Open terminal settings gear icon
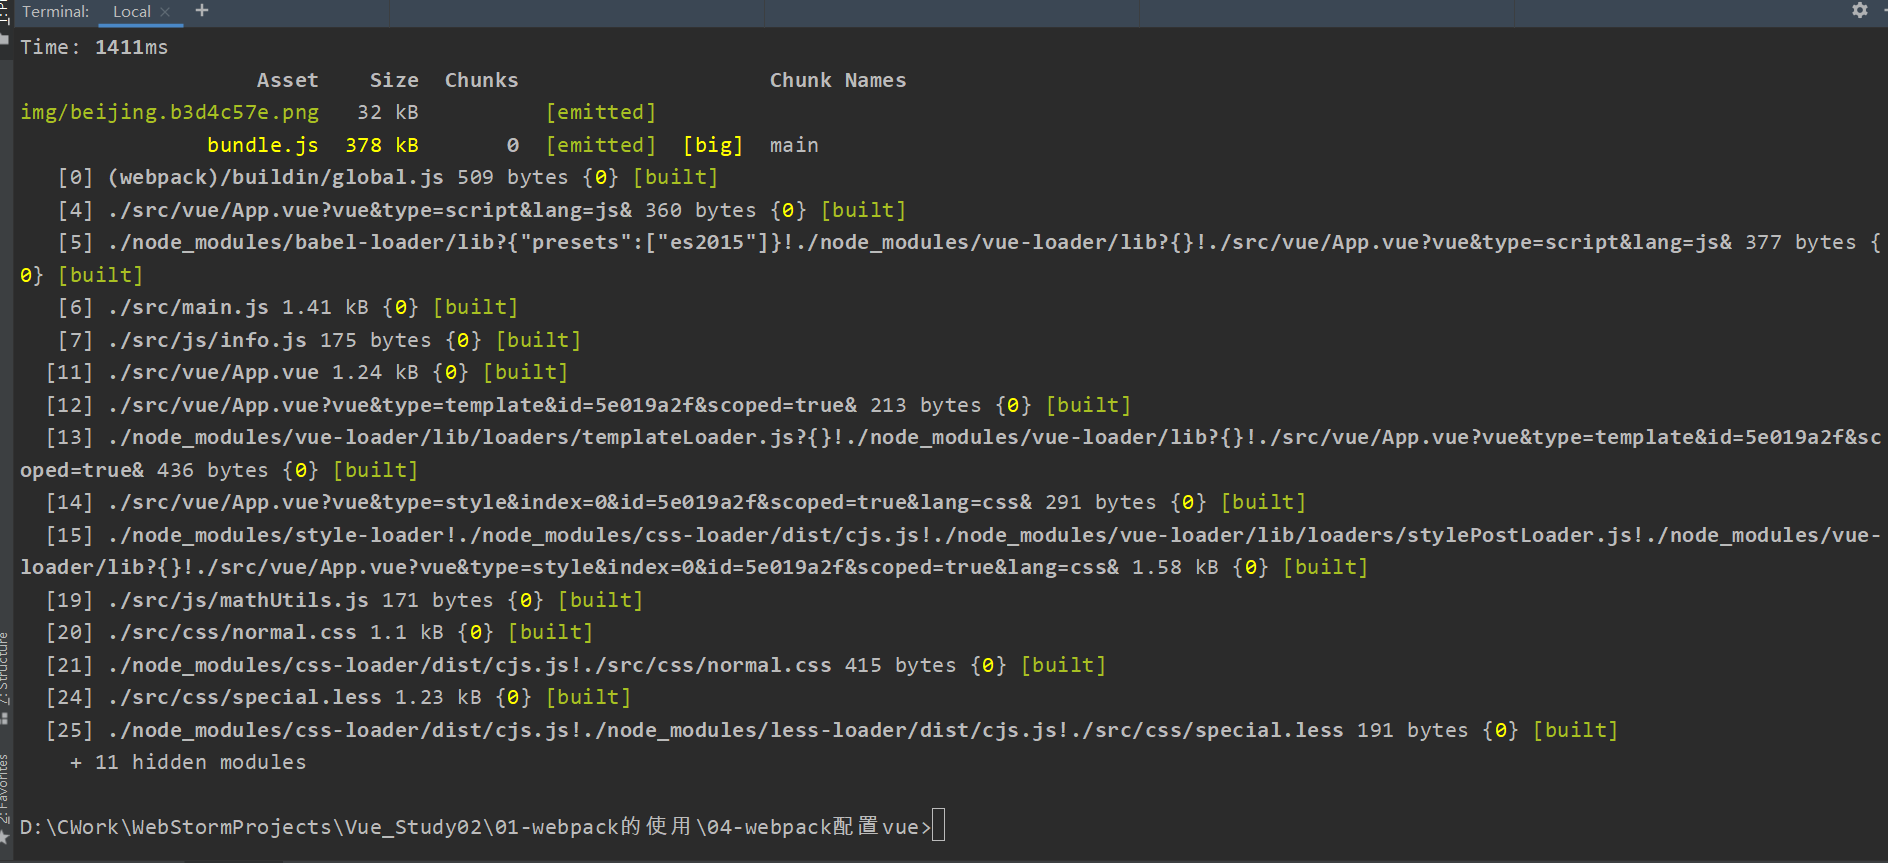 [1859, 10]
